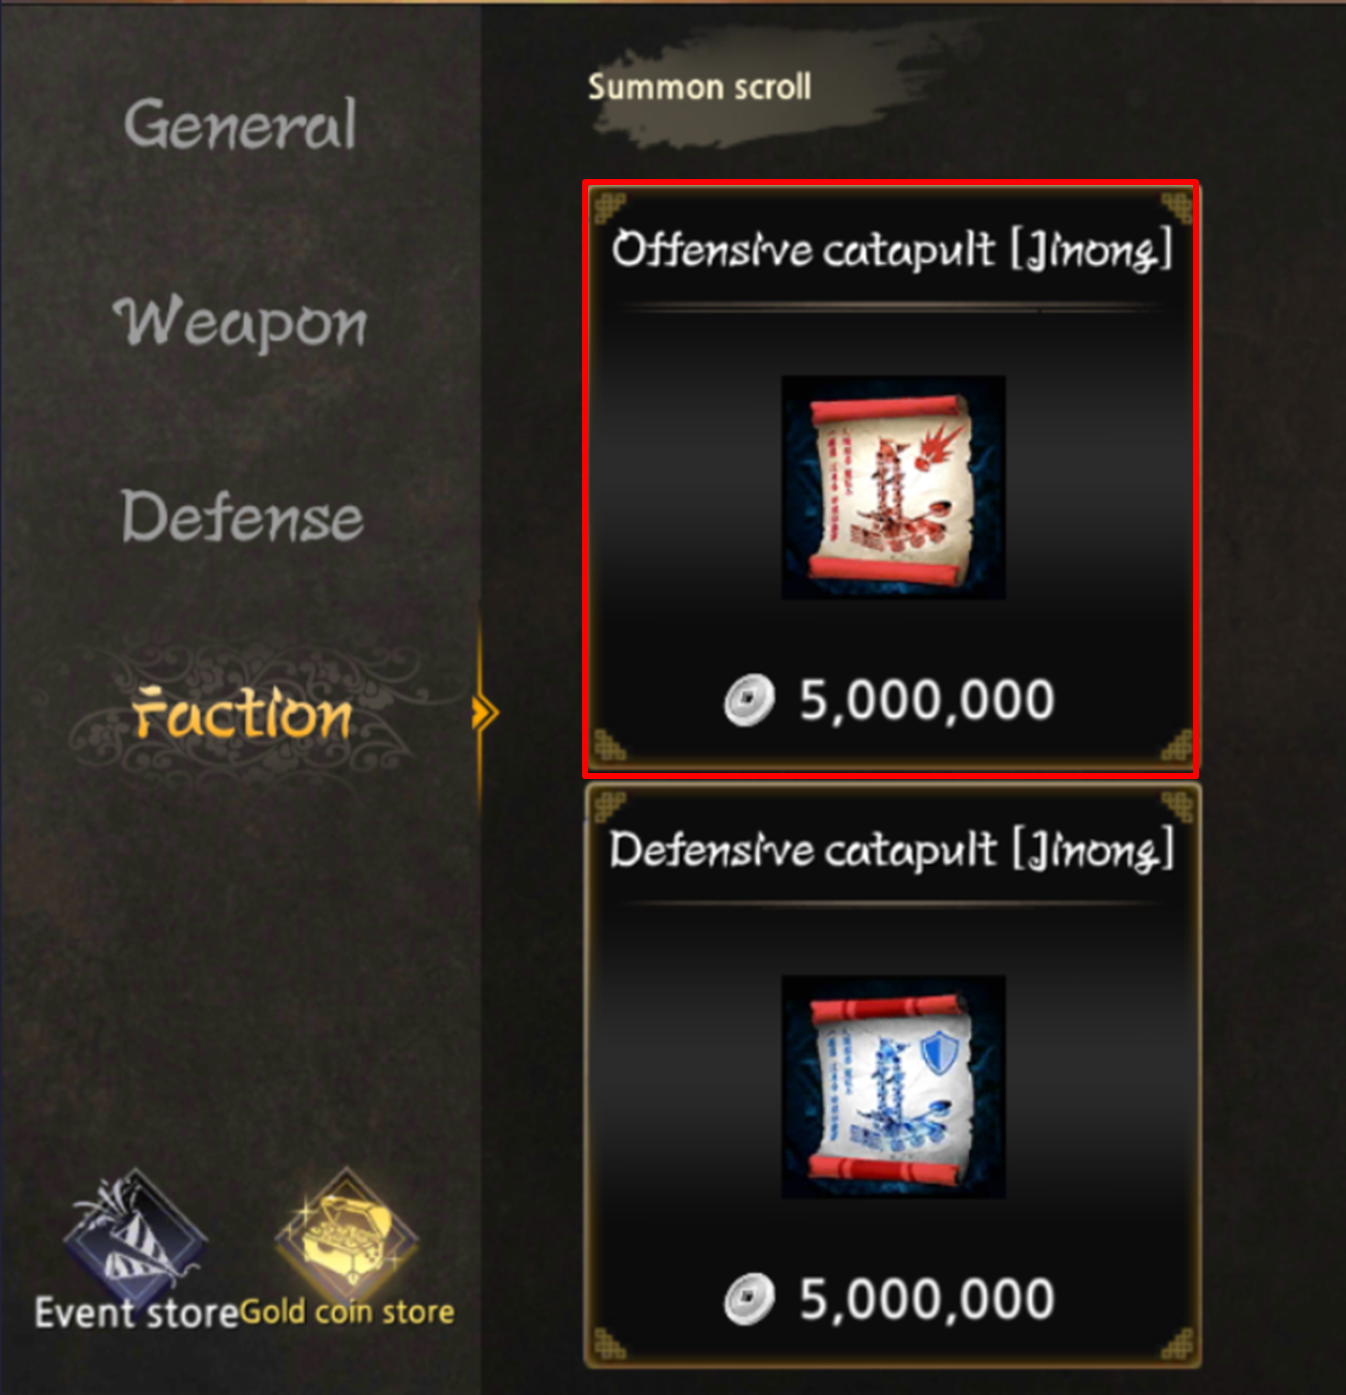Click the Event store text label
Image resolution: width=1346 pixels, height=1395 pixels.
[x=136, y=1313]
